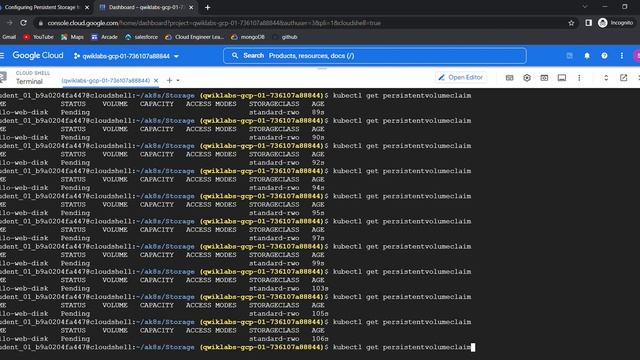Viewport: 640px width, 360px height.
Task: Open the Google Cloud navigation hamburger menu
Action: (2, 56)
